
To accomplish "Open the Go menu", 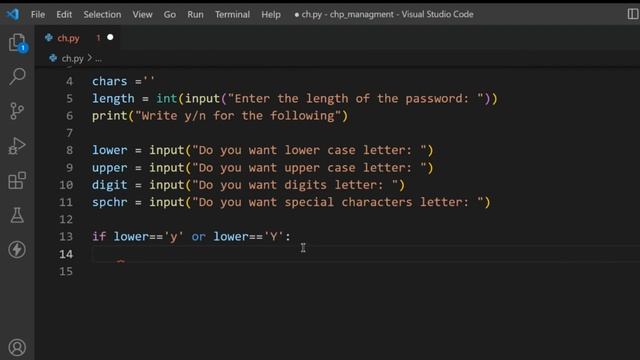I will (170, 15).
